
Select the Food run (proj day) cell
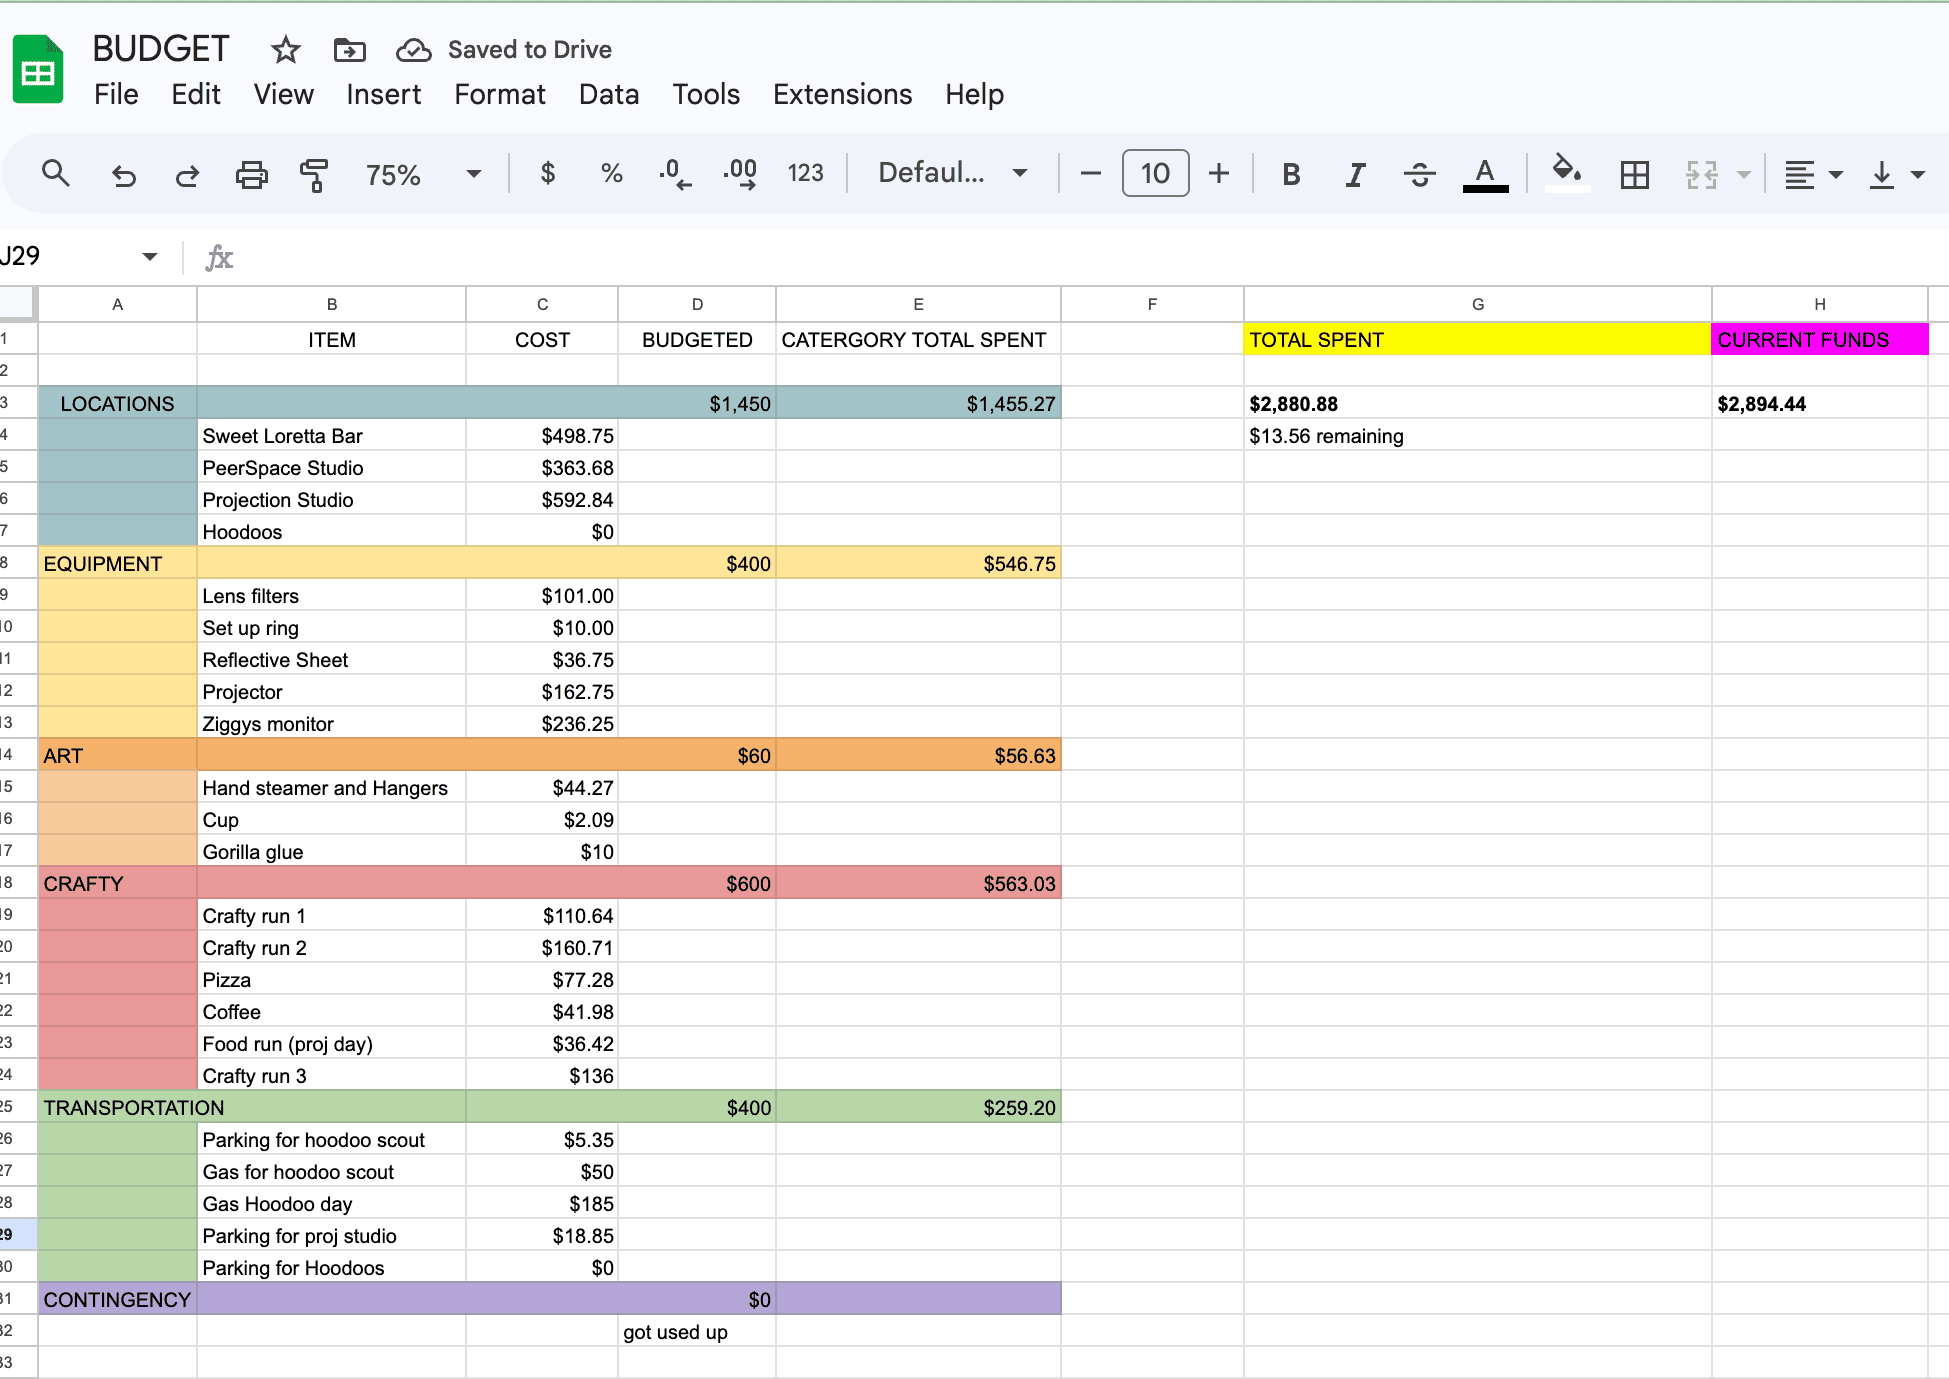[x=331, y=1043]
